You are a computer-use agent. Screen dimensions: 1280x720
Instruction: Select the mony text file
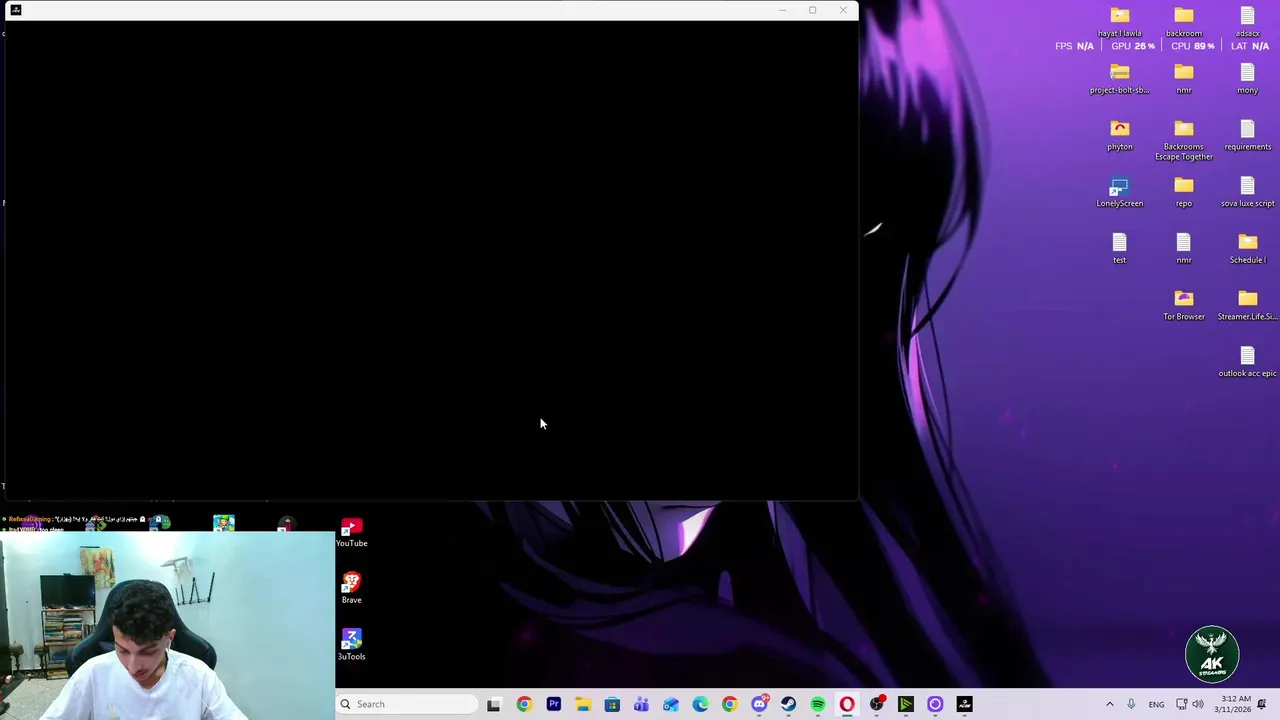pyautogui.click(x=1247, y=80)
